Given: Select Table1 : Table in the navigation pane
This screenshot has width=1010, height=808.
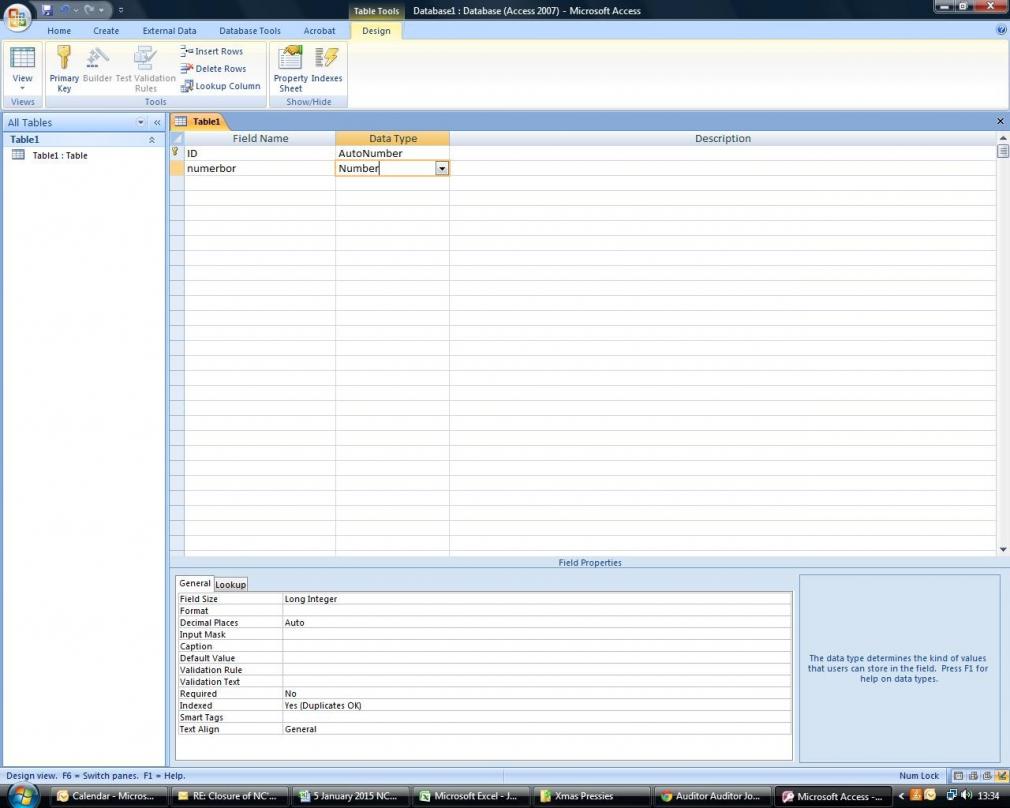Looking at the screenshot, I should [60, 155].
